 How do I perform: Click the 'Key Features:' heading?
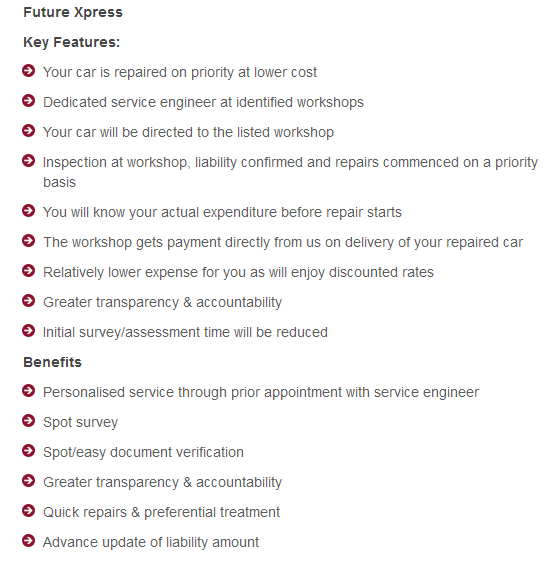pyautogui.click(x=71, y=42)
